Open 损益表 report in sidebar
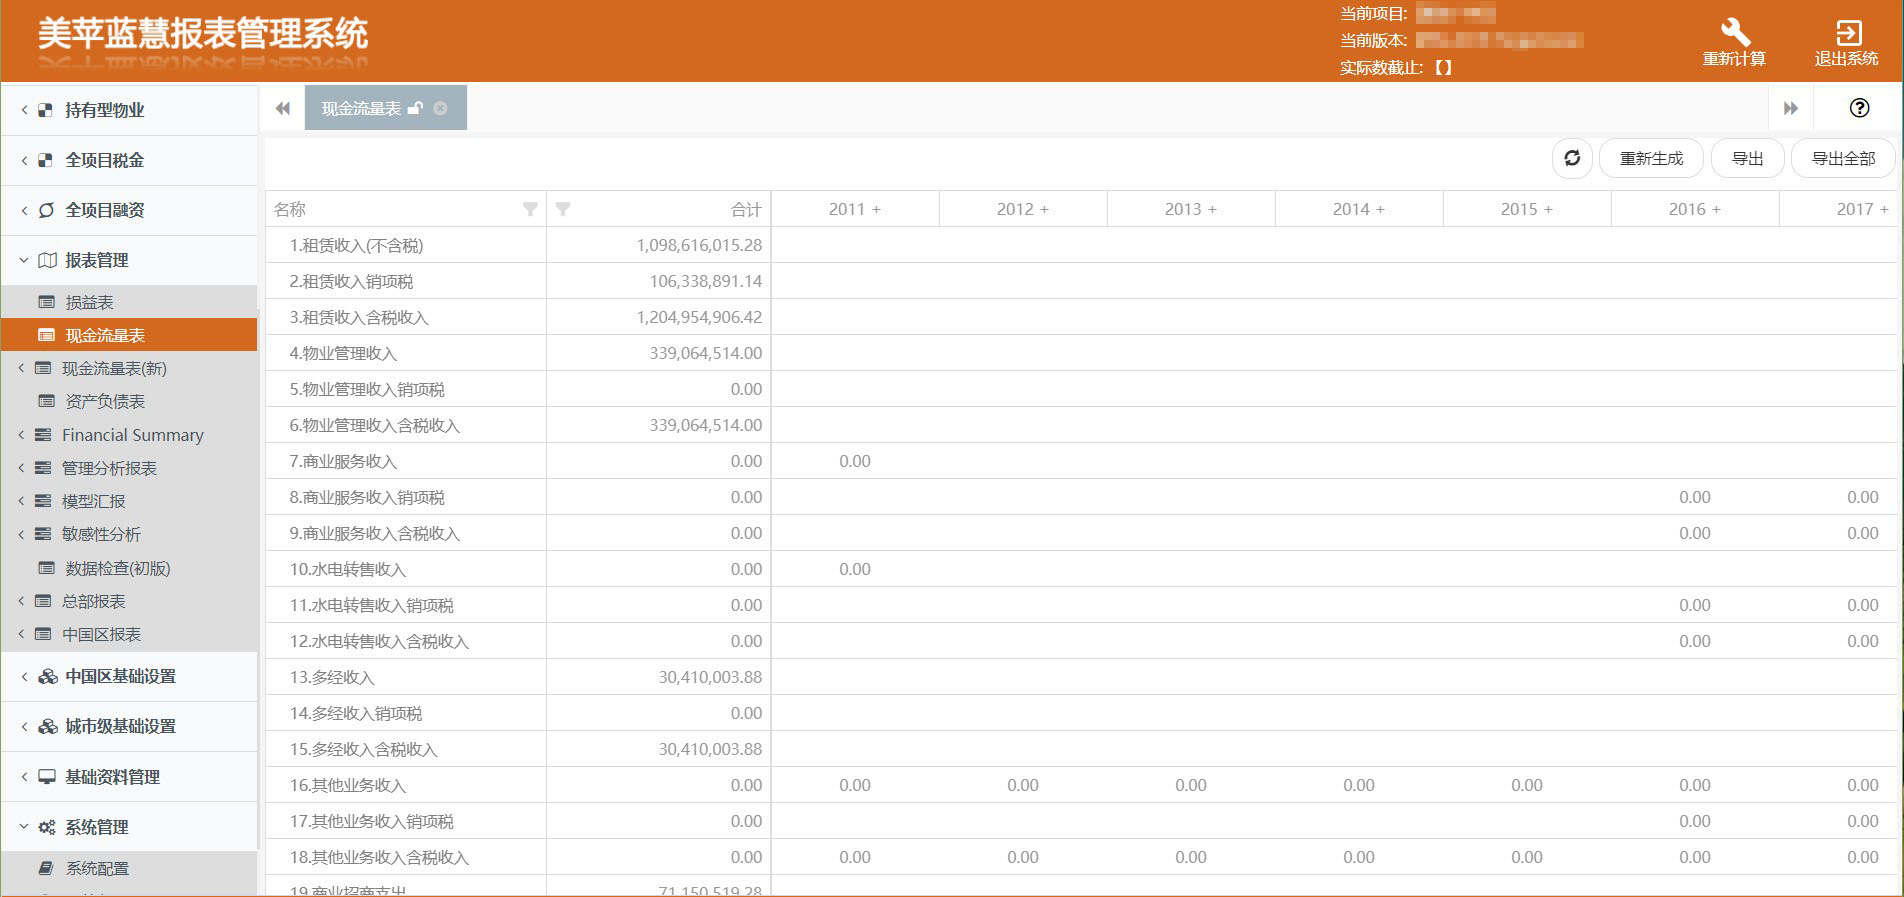This screenshot has height=897, width=1904. pos(89,302)
